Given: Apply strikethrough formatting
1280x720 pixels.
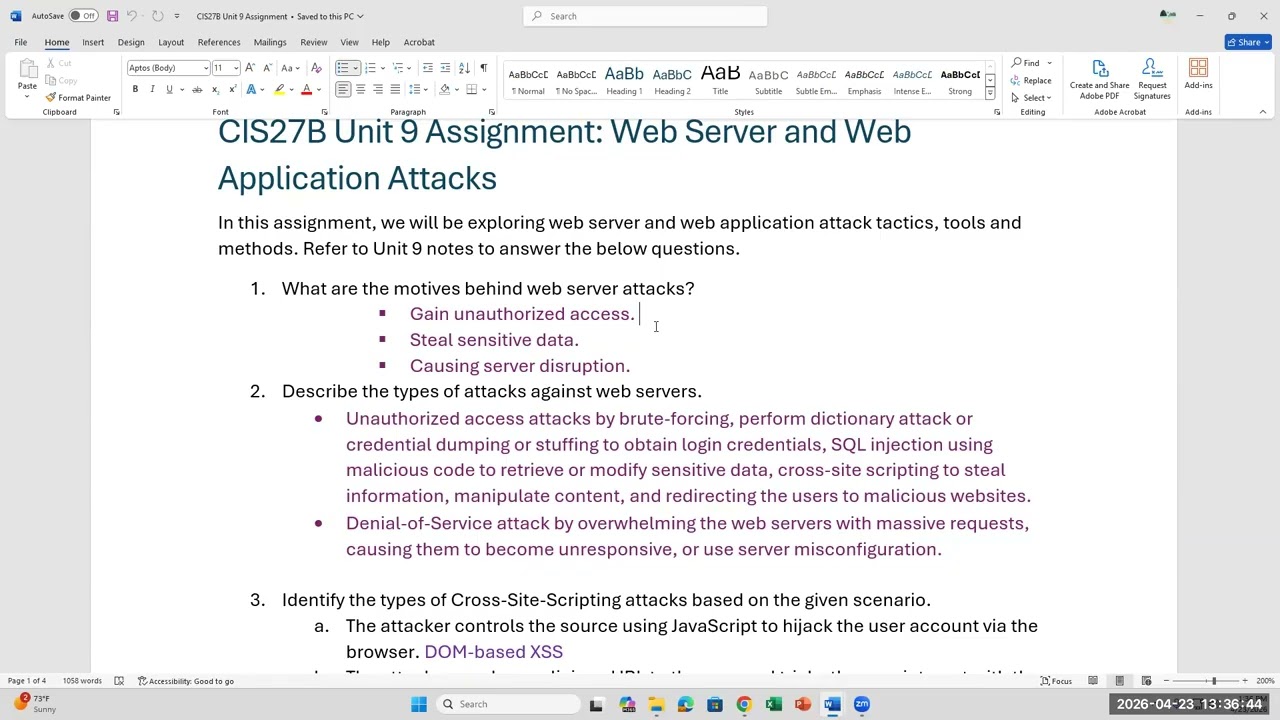Looking at the screenshot, I should [197, 90].
